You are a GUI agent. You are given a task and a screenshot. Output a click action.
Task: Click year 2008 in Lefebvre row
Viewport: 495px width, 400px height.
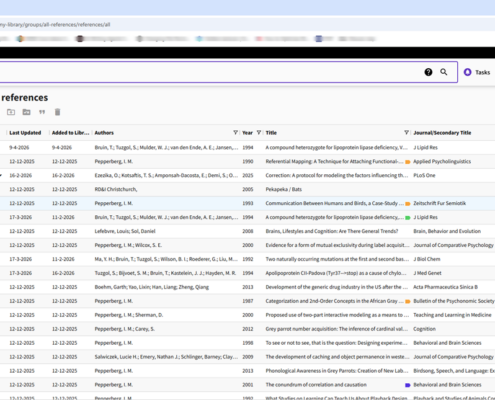[248, 231]
